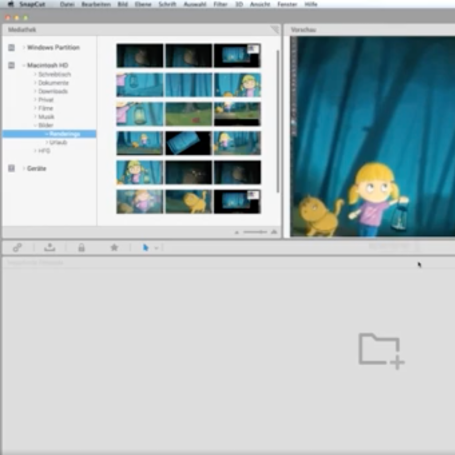
Task: Click the Geräte devices icon
Action: [11, 168]
